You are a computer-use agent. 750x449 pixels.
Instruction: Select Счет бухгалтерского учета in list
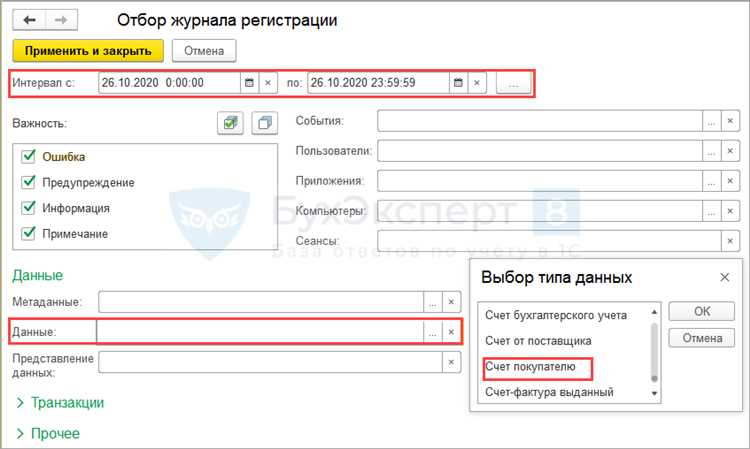point(556,315)
